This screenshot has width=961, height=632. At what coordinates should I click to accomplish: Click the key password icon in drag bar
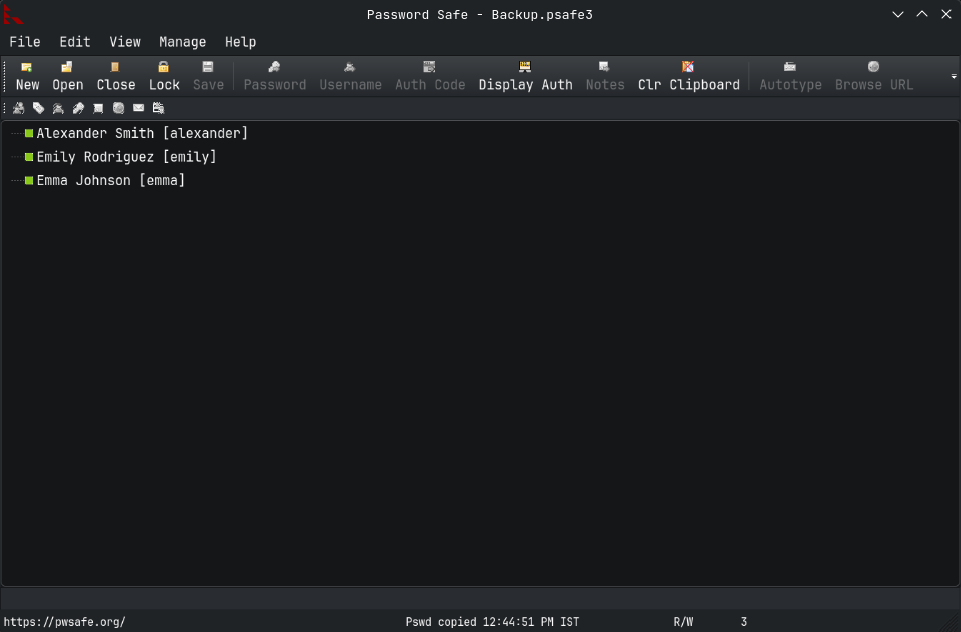(x=78, y=108)
